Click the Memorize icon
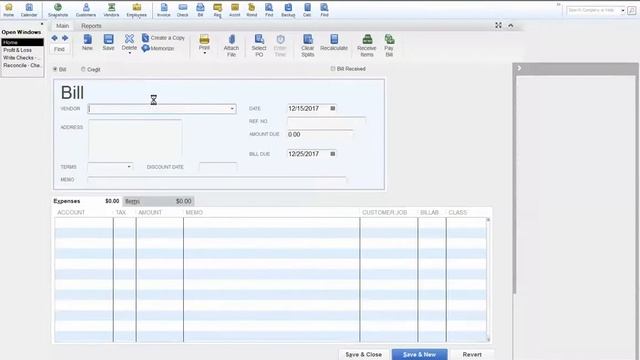640x360 pixels. (x=158, y=48)
